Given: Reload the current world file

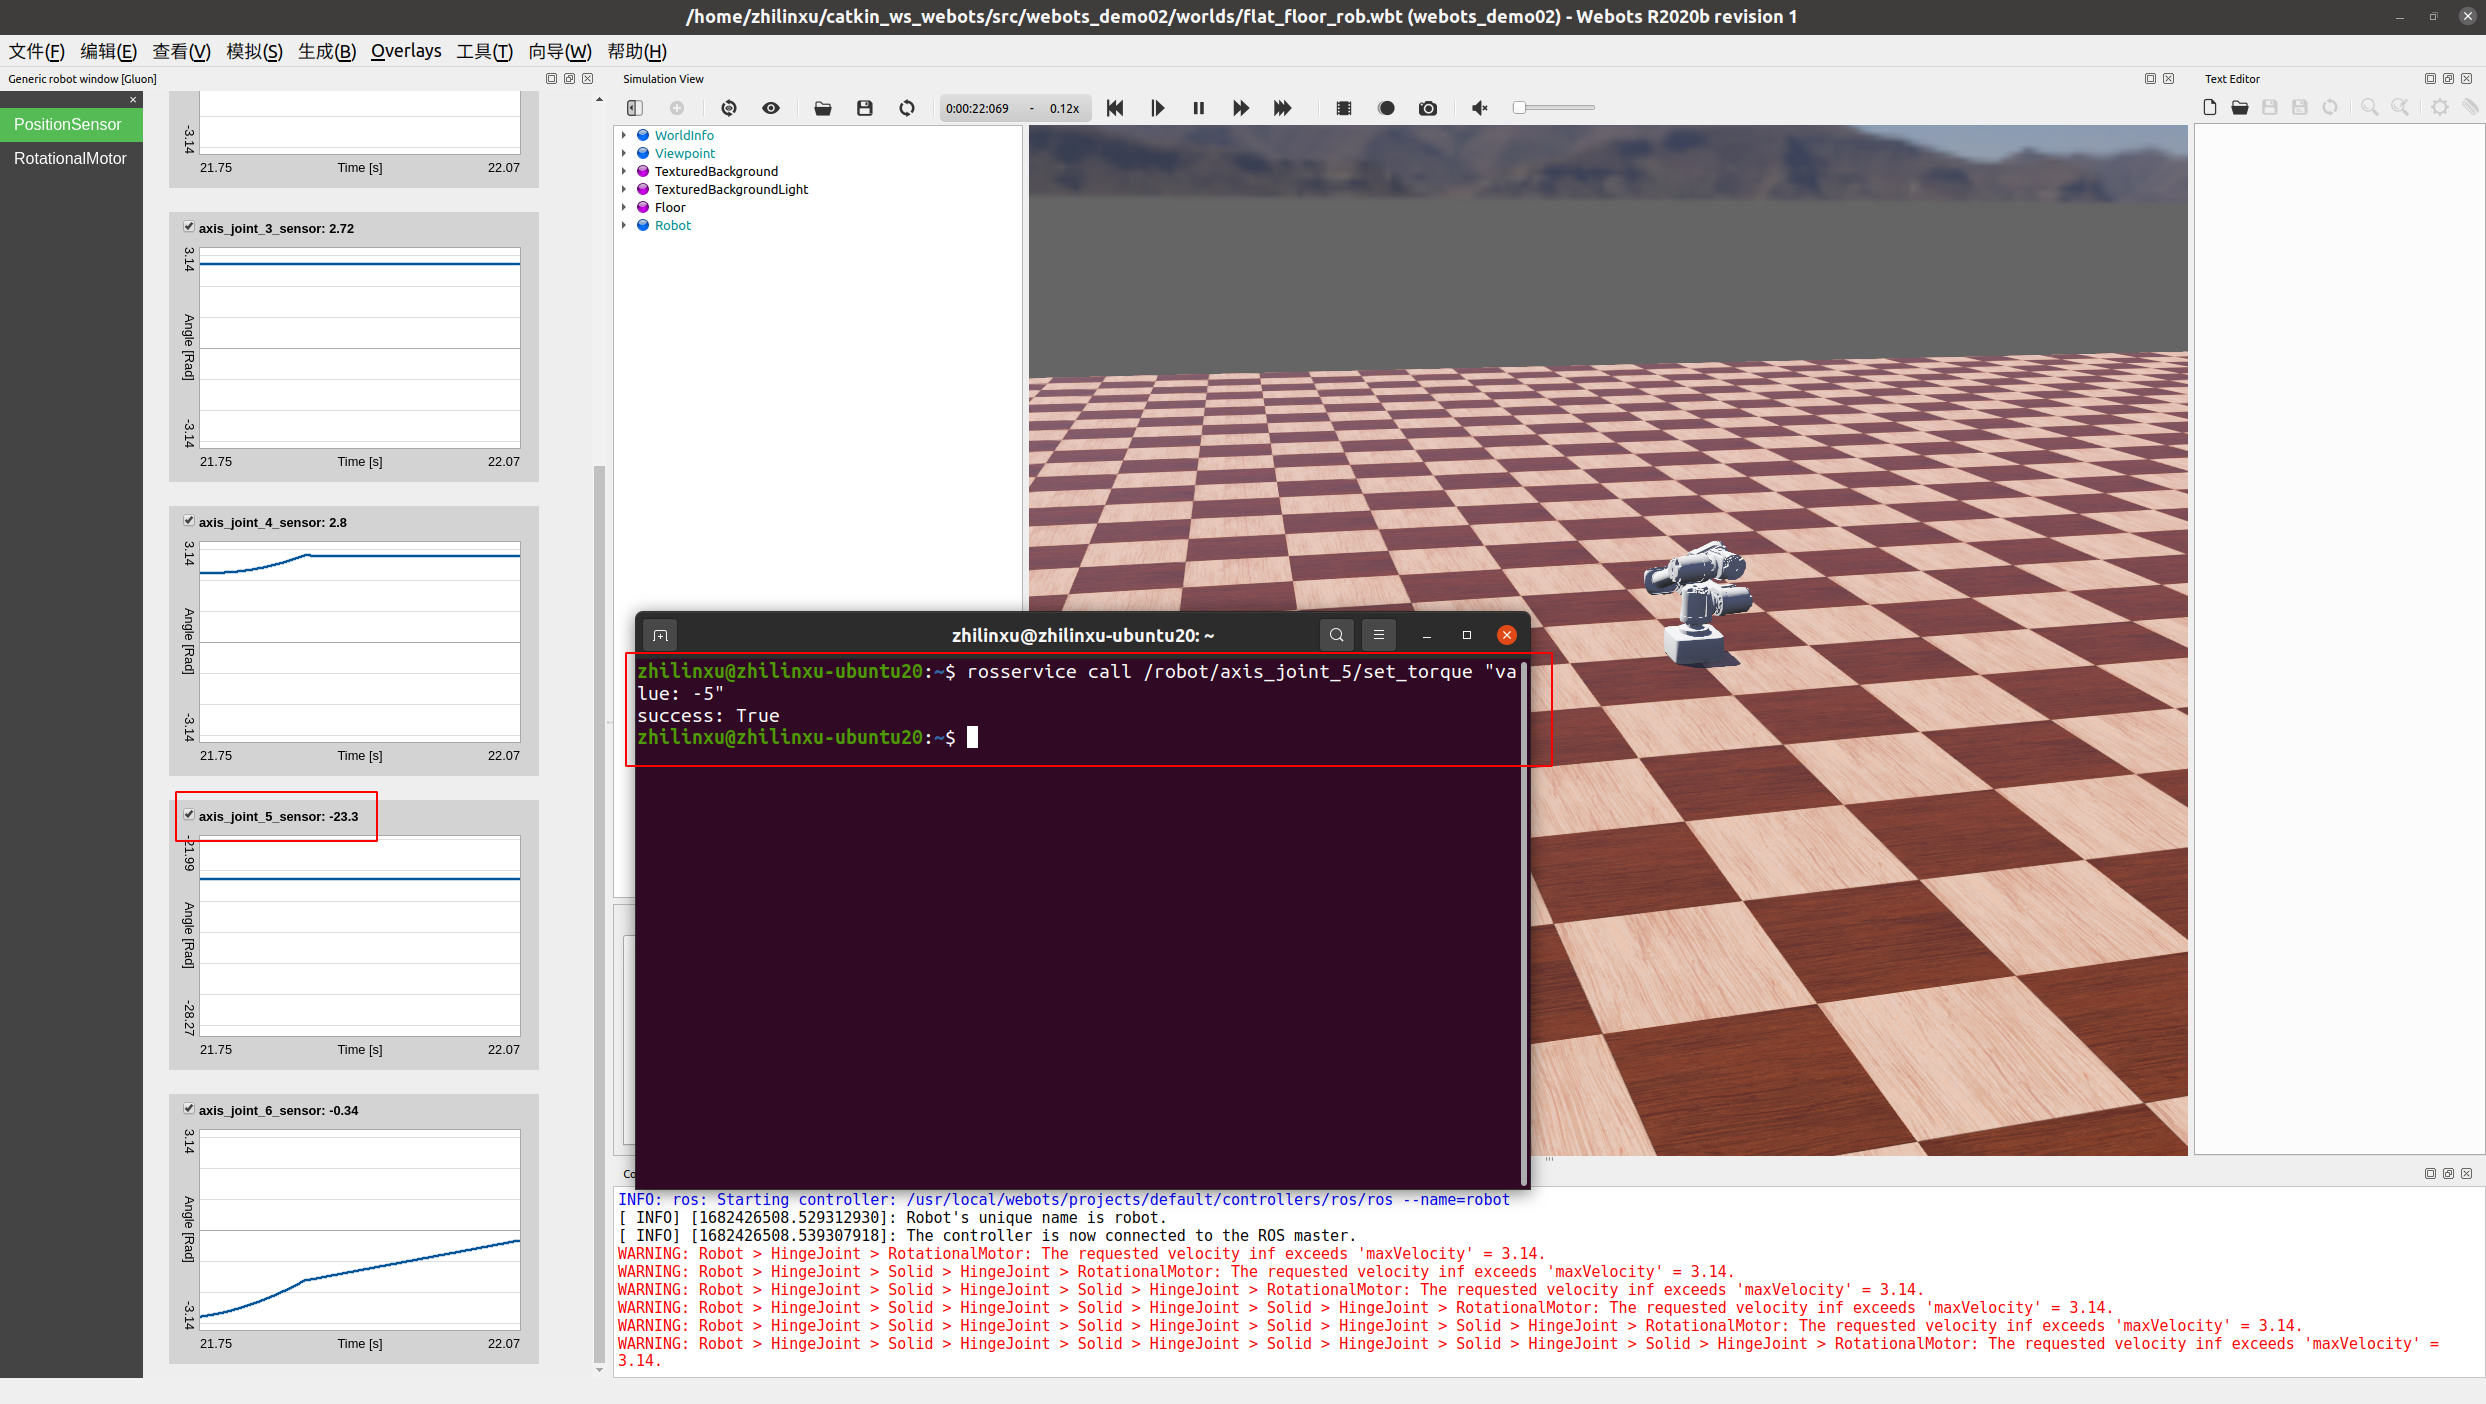Looking at the screenshot, I should tap(907, 108).
